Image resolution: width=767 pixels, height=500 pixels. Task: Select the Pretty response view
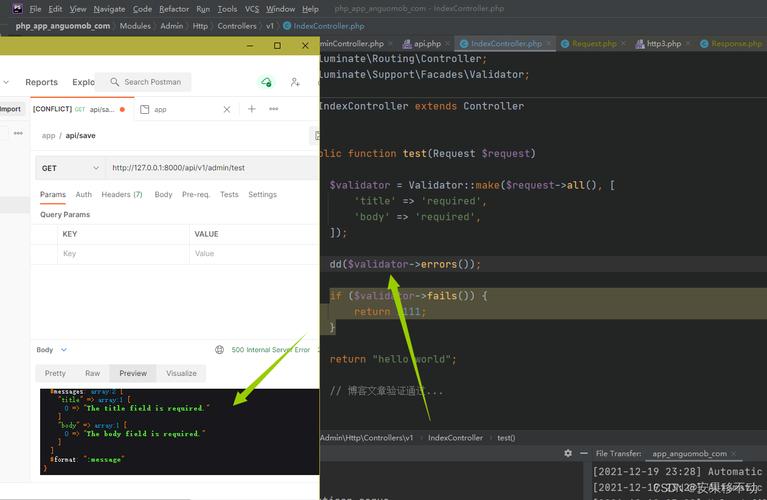[x=55, y=373]
